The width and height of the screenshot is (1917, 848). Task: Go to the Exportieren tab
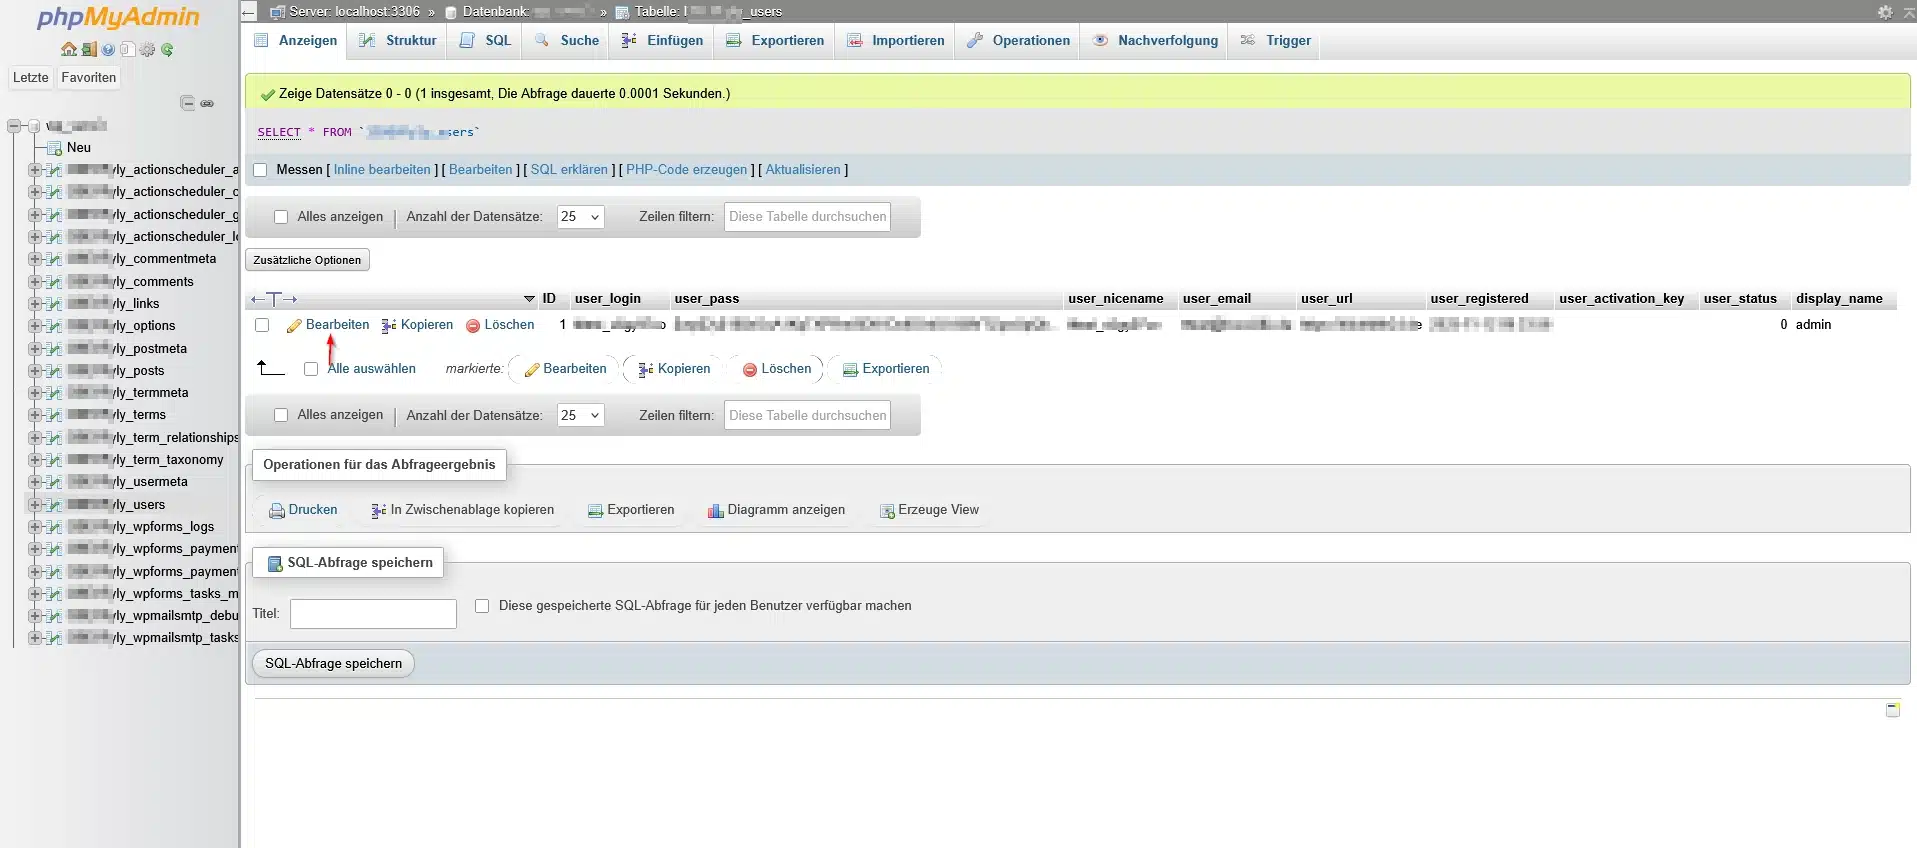click(x=775, y=41)
